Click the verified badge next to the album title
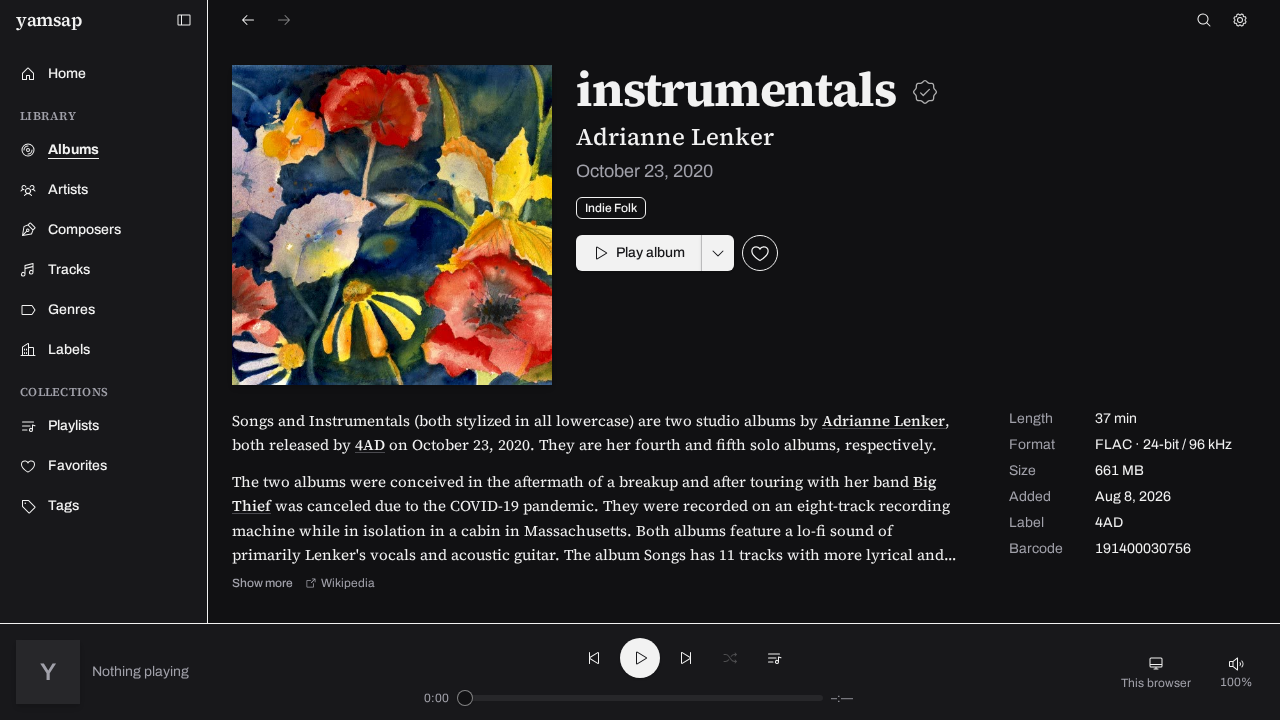This screenshot has height=720, width=1280. [925, 92]
